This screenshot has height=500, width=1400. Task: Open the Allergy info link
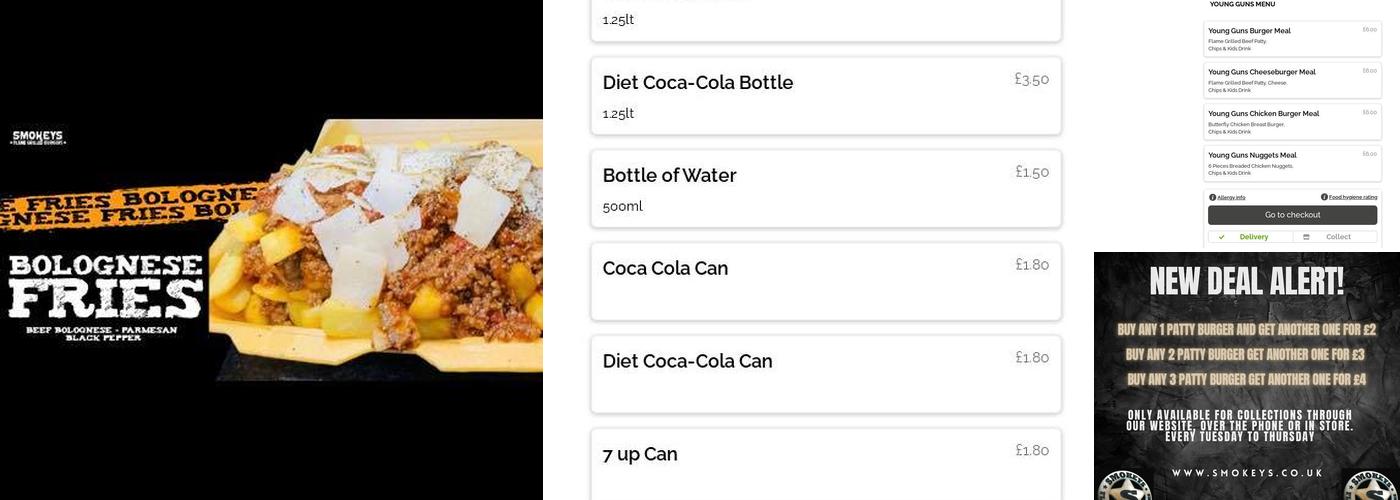pos(1231,198)
